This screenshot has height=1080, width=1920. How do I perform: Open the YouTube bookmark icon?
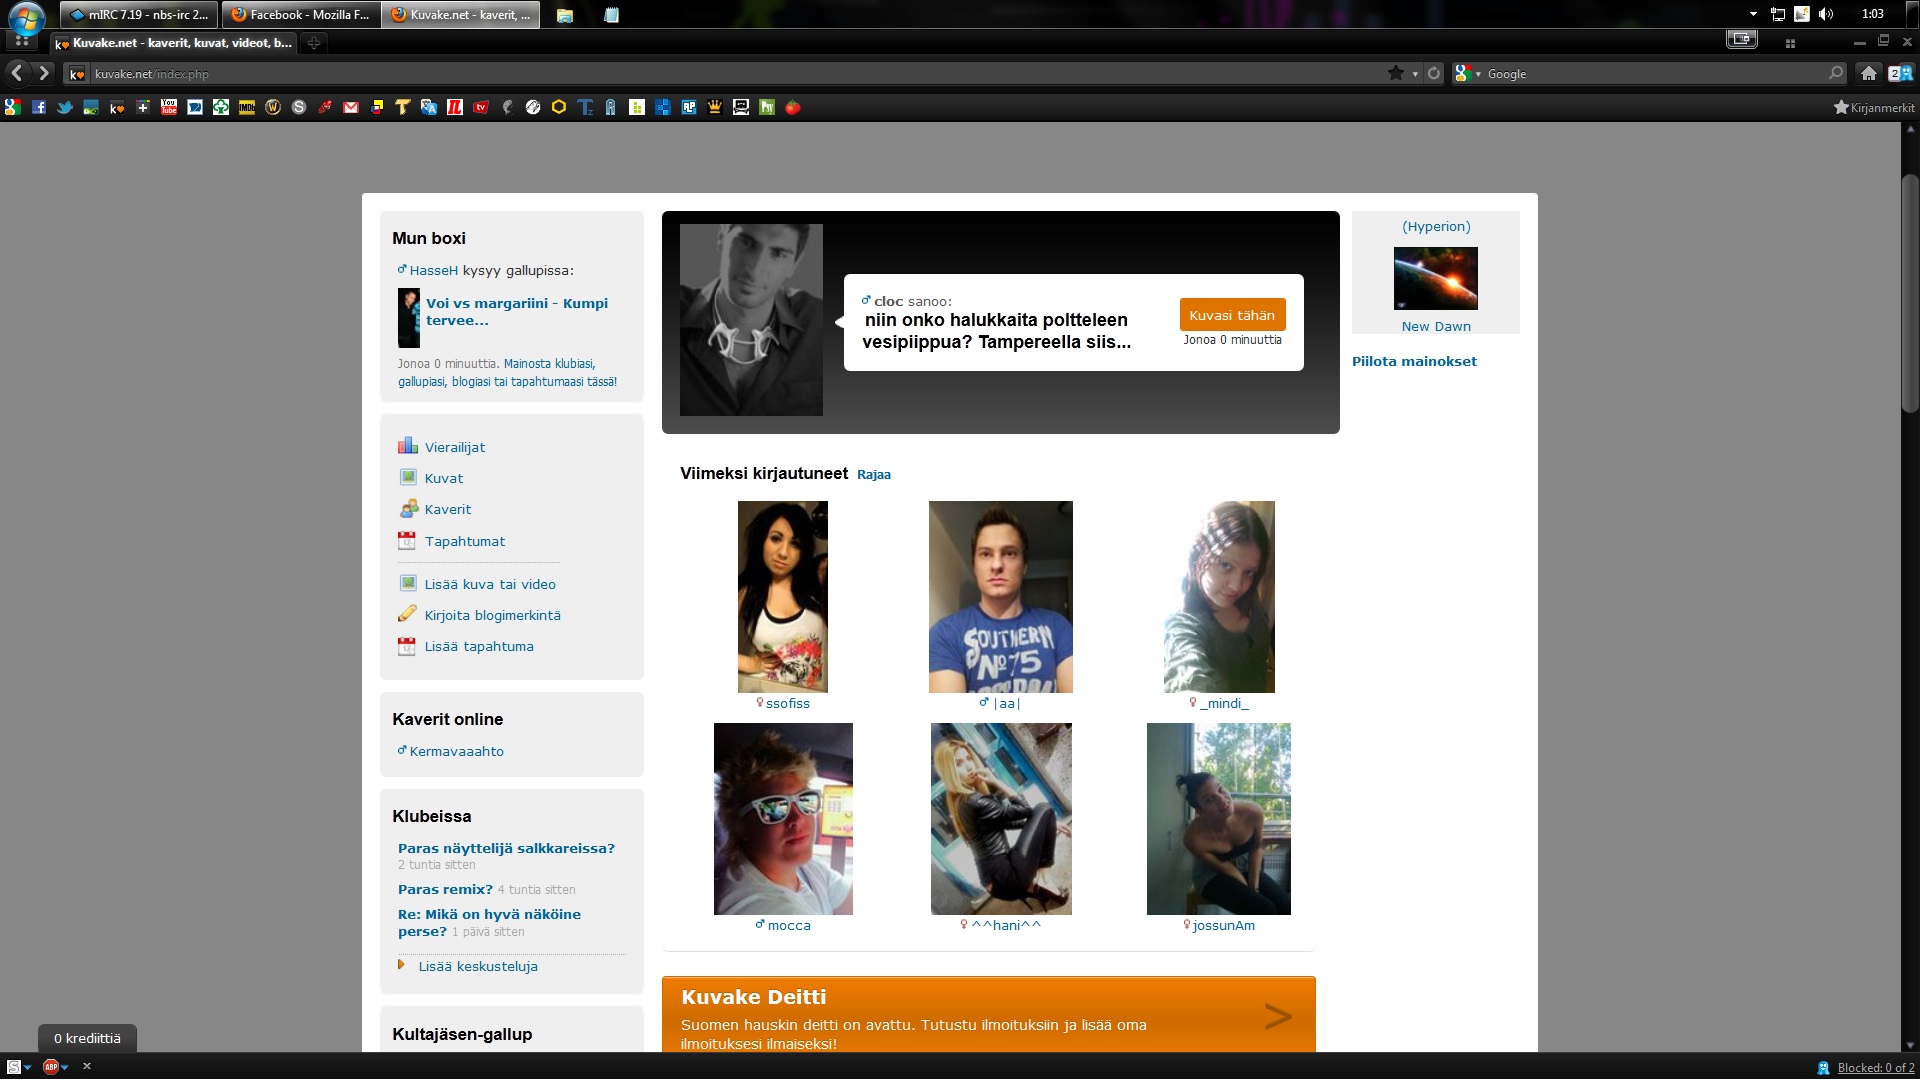[x=169, y=107]
